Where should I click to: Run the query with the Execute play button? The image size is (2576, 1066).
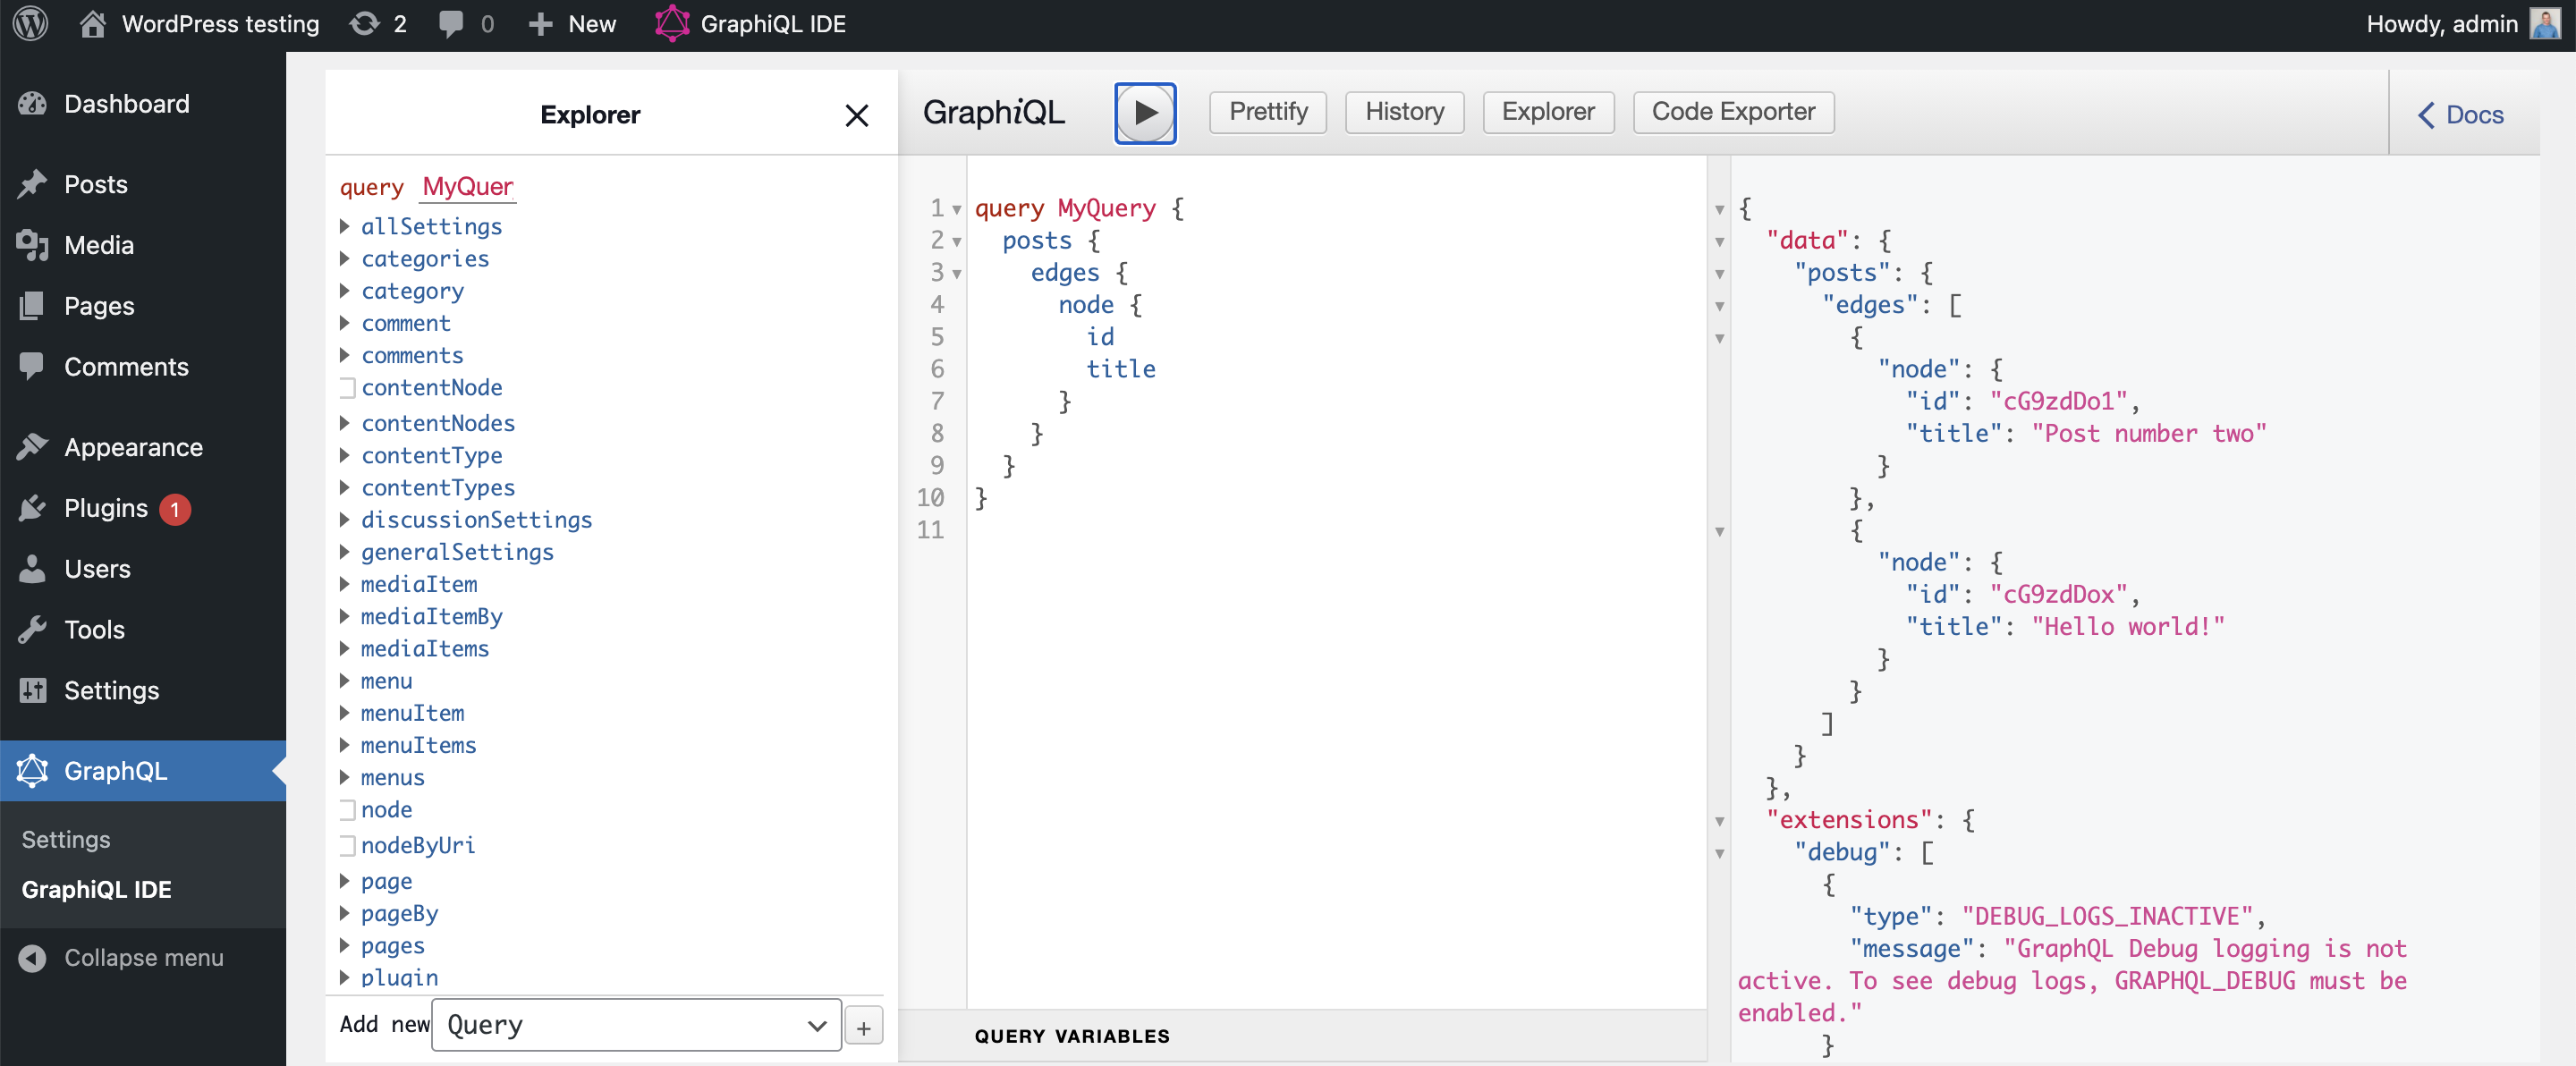[1145, 113]
